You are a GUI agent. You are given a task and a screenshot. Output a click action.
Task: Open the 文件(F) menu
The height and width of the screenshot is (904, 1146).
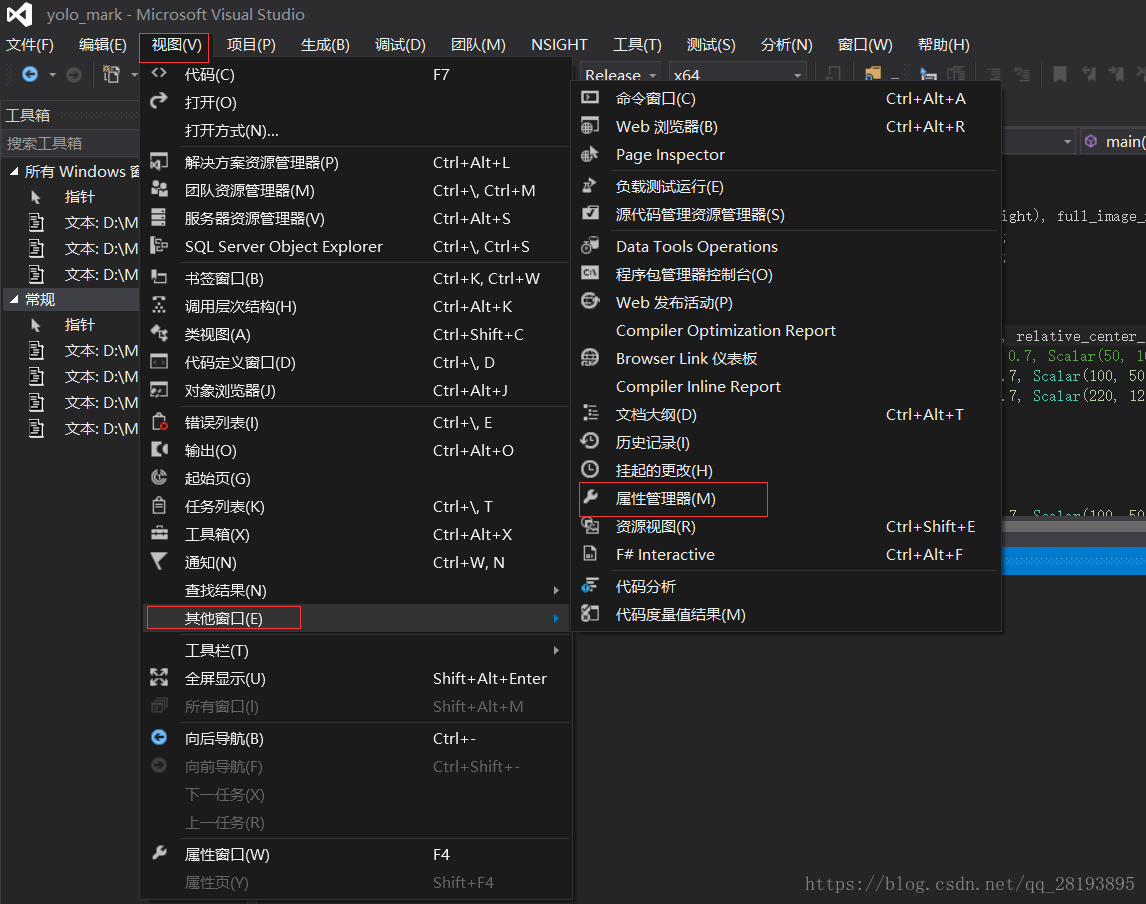[x=30, y=45]
